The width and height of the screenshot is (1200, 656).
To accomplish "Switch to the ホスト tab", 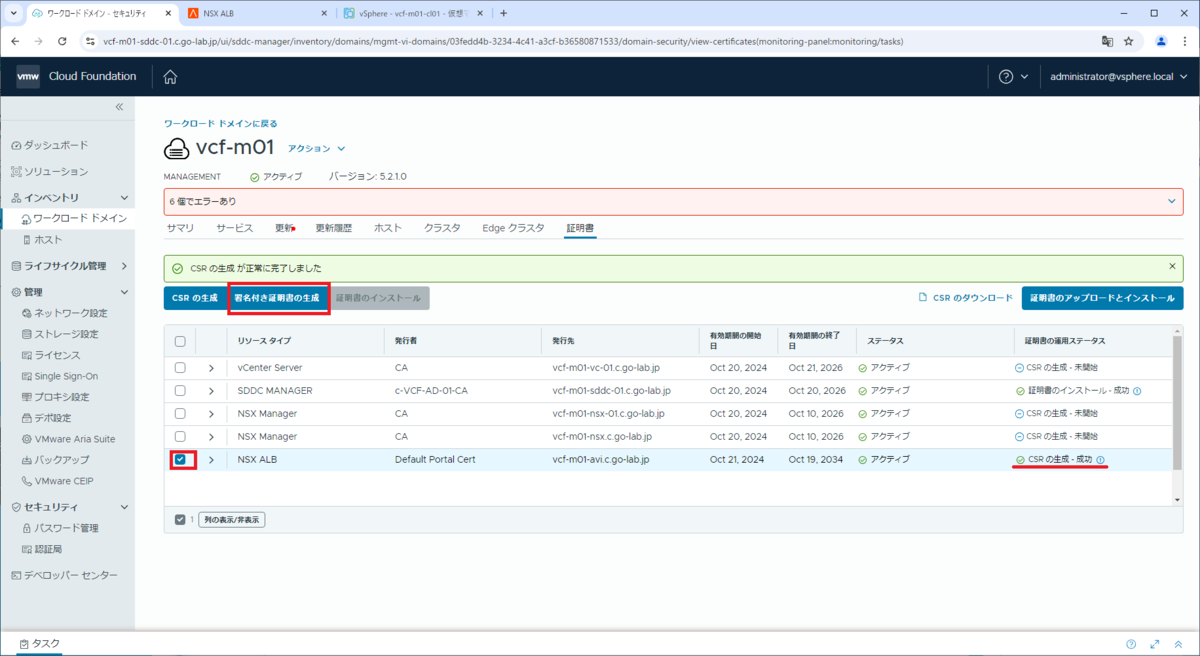I will tap(388, 228).
